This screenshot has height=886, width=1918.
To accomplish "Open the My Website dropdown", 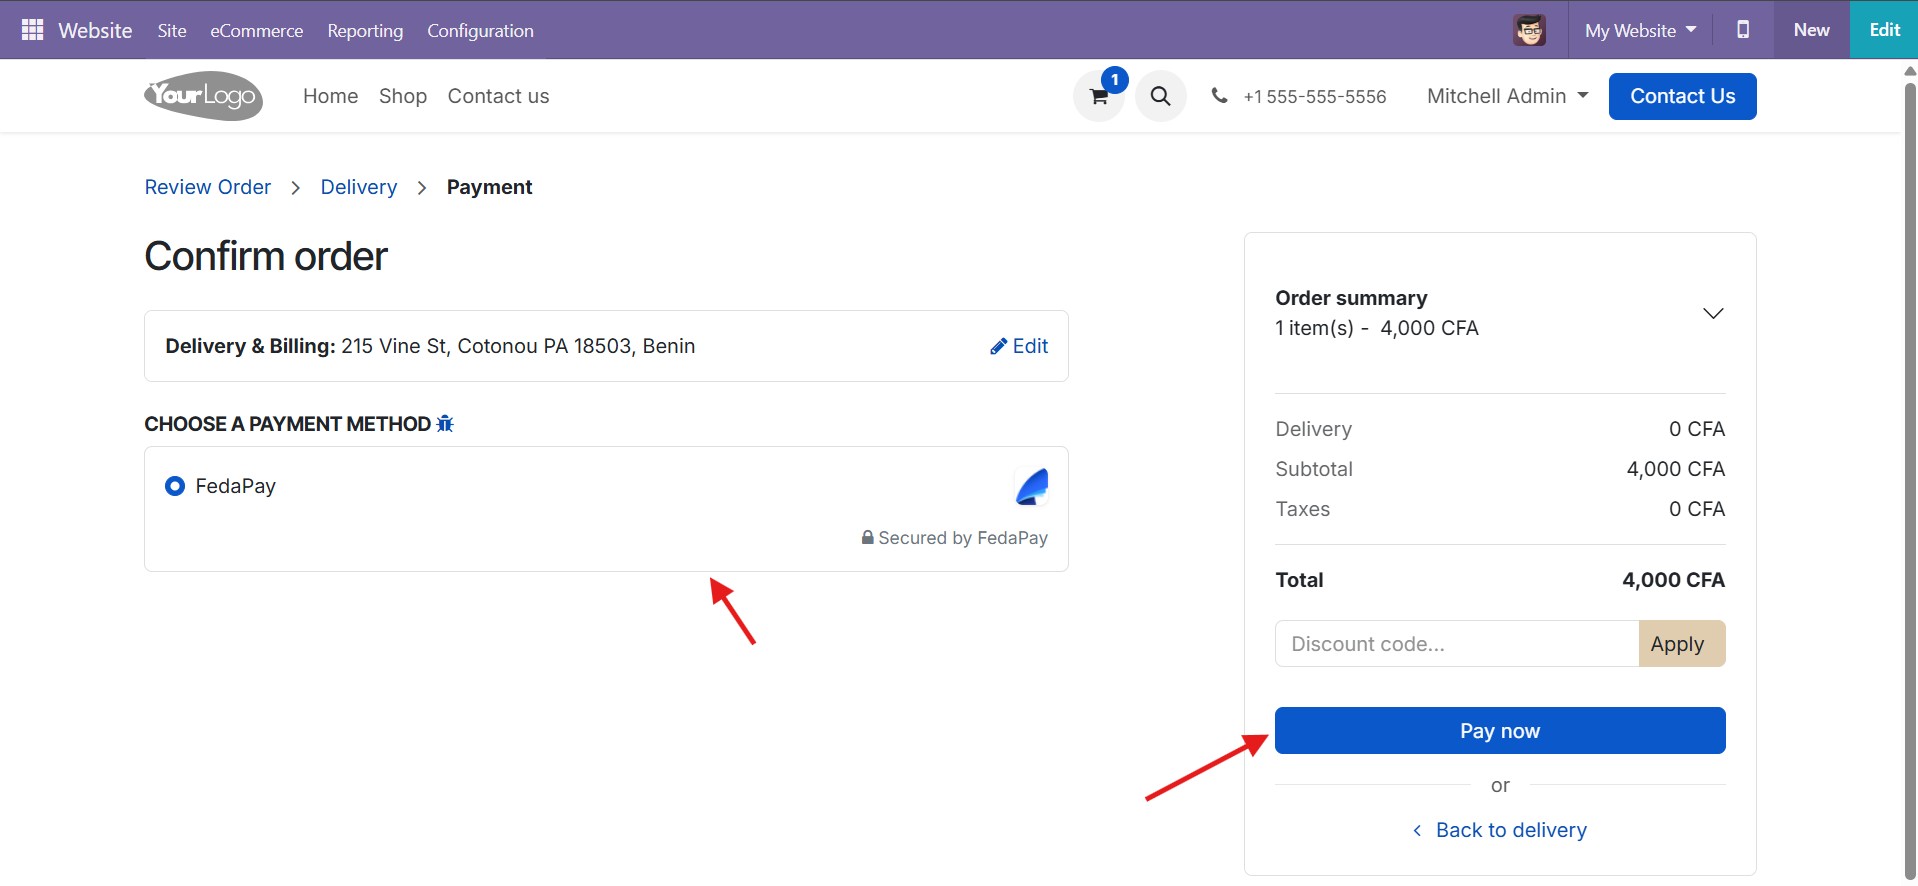I will point(1640,30).
